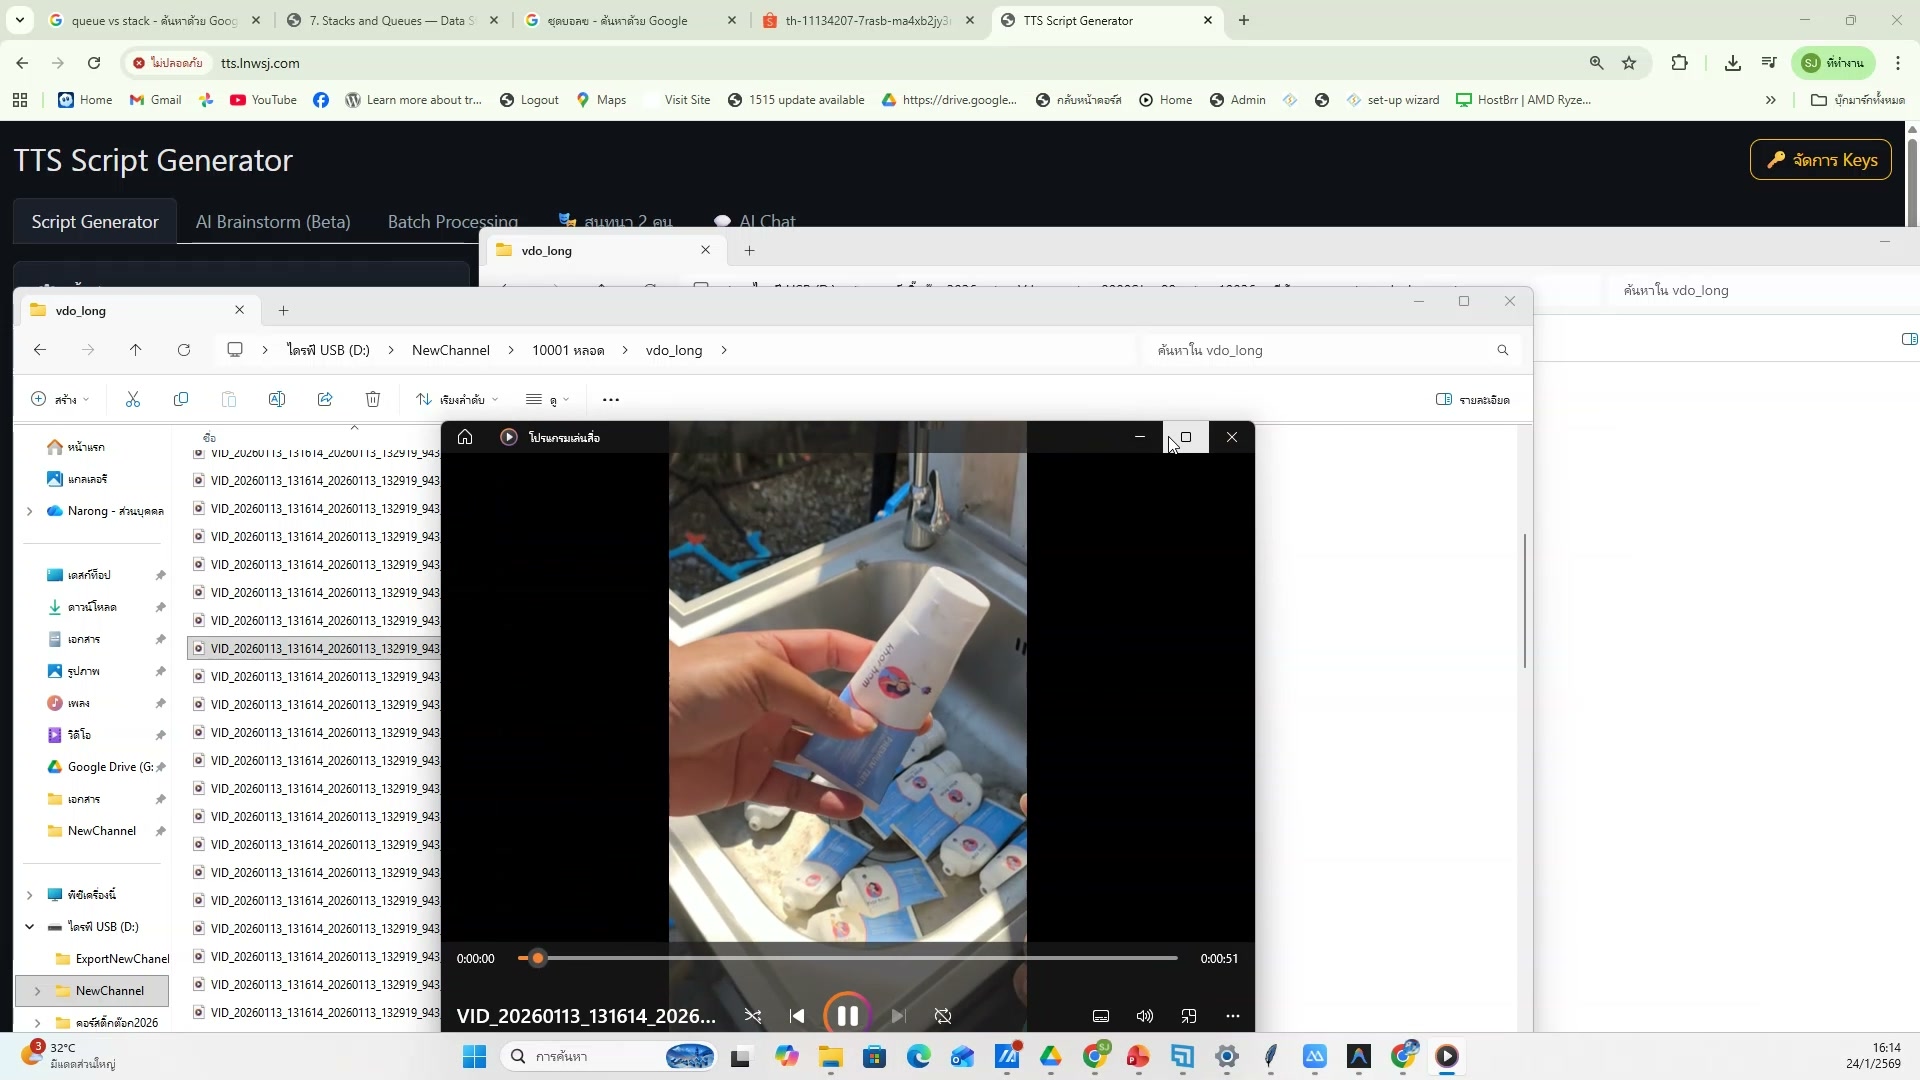Skip to previous video track
This screenshot has width=1920, height=1080.
pyautogui.click(x=797, y=1016)
